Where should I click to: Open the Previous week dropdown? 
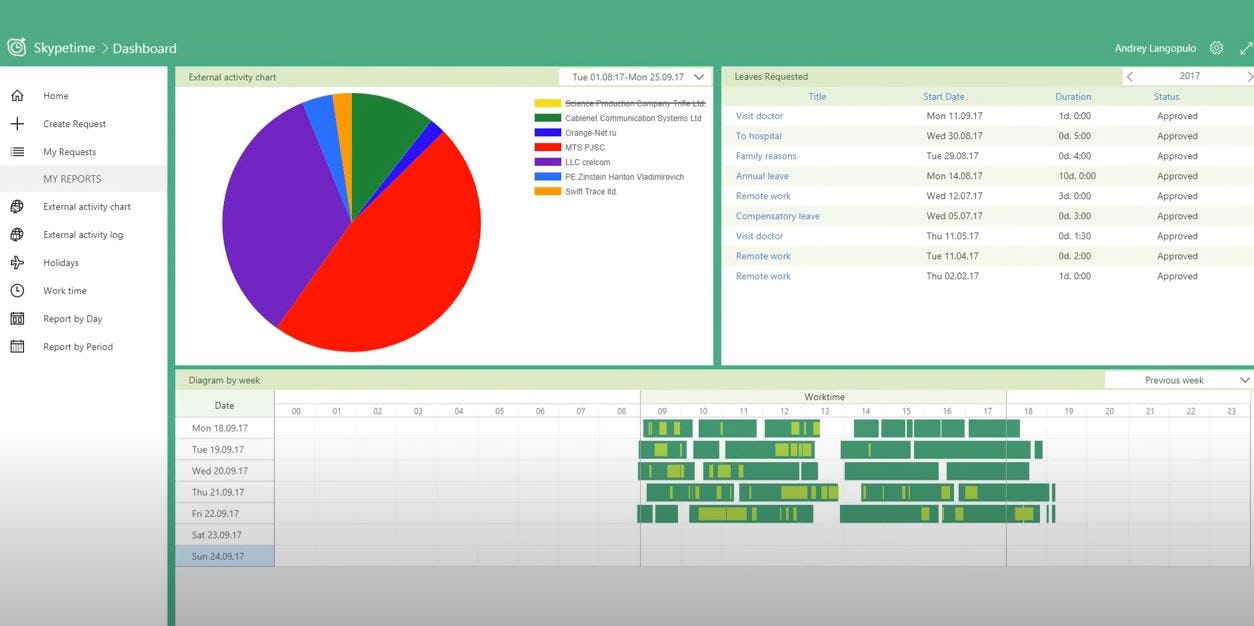point(1179,380)
